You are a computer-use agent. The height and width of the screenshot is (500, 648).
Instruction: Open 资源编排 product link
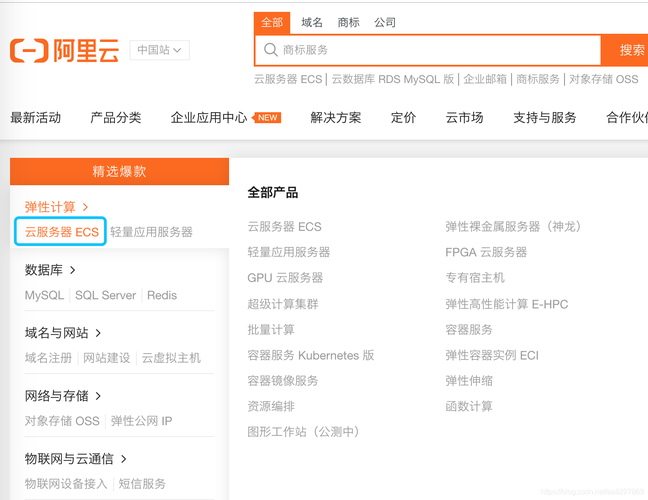[271, 407]
